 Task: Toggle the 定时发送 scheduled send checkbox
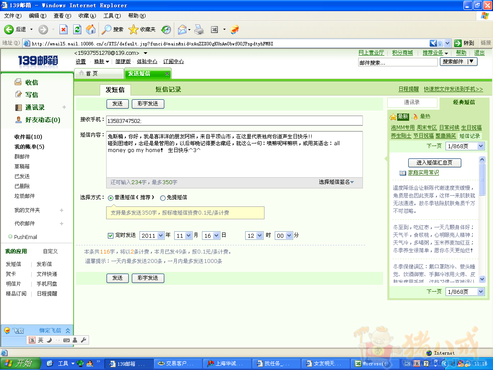coord(111,236)
